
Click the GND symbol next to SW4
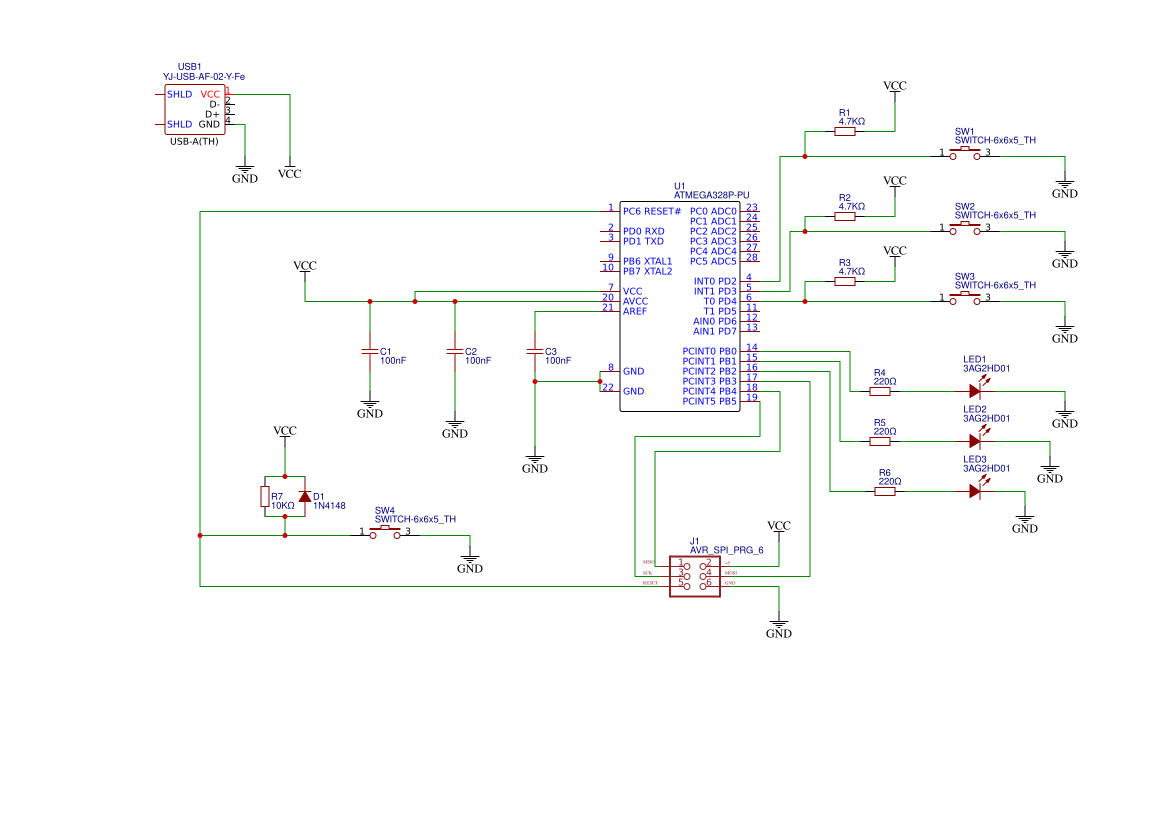click(470, 564)
